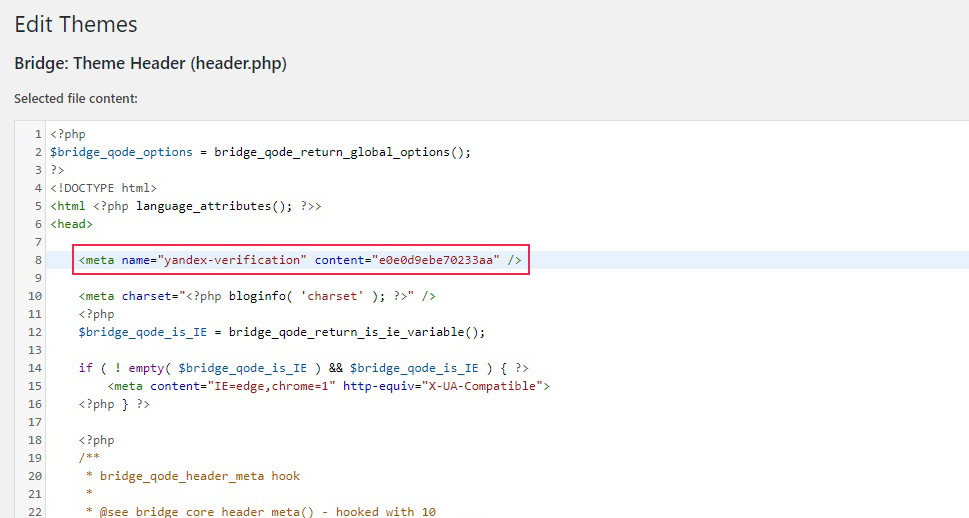Click the Selected file content label
The height and width of the screenshot is (518, 969).
pyautogui.click(x=76, y=99)
